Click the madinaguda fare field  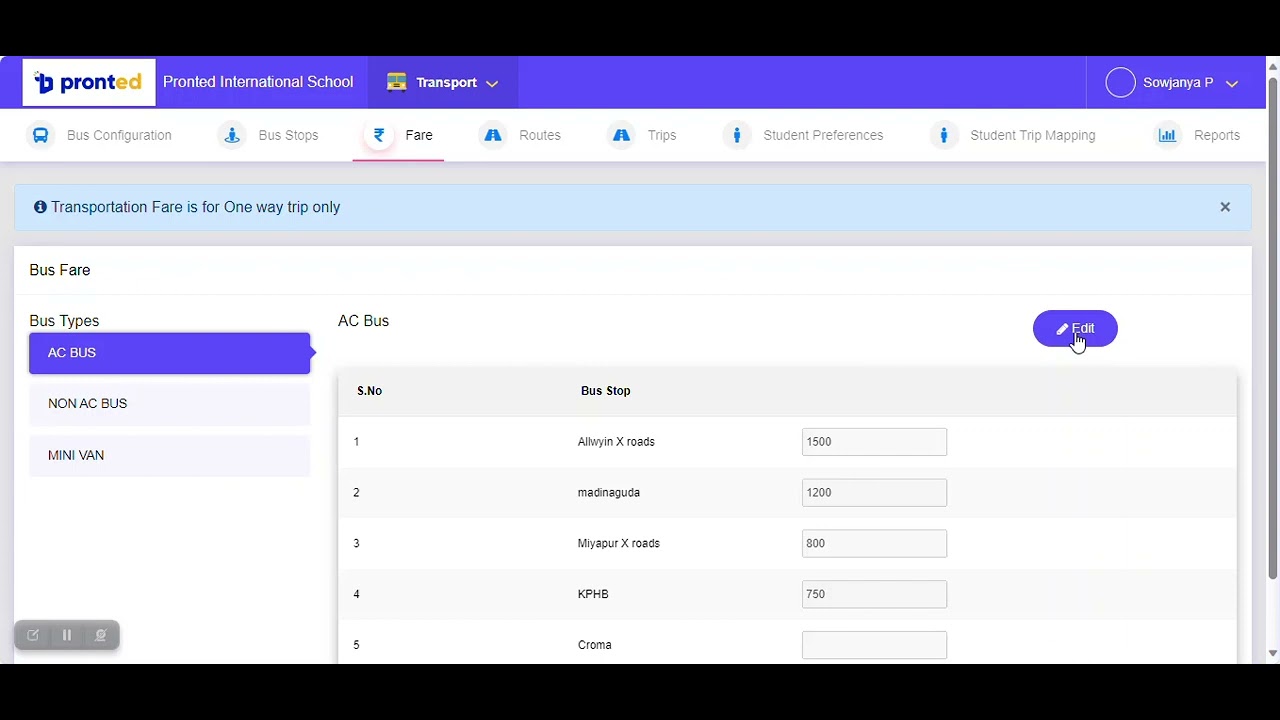[874, 493]
